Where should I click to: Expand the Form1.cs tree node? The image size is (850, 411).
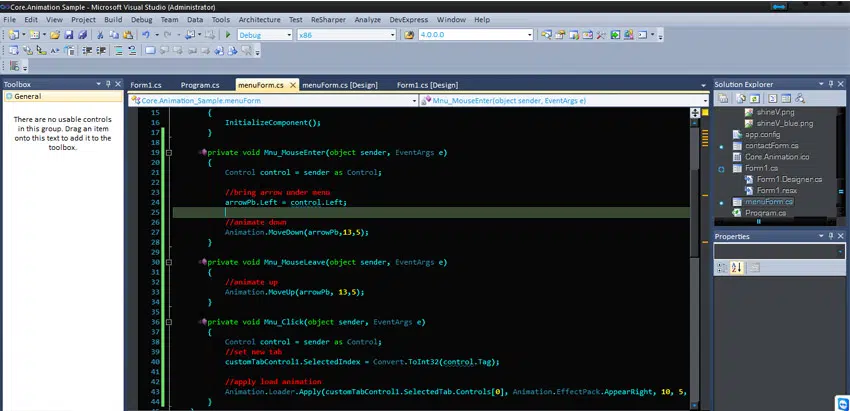[721, 168]
